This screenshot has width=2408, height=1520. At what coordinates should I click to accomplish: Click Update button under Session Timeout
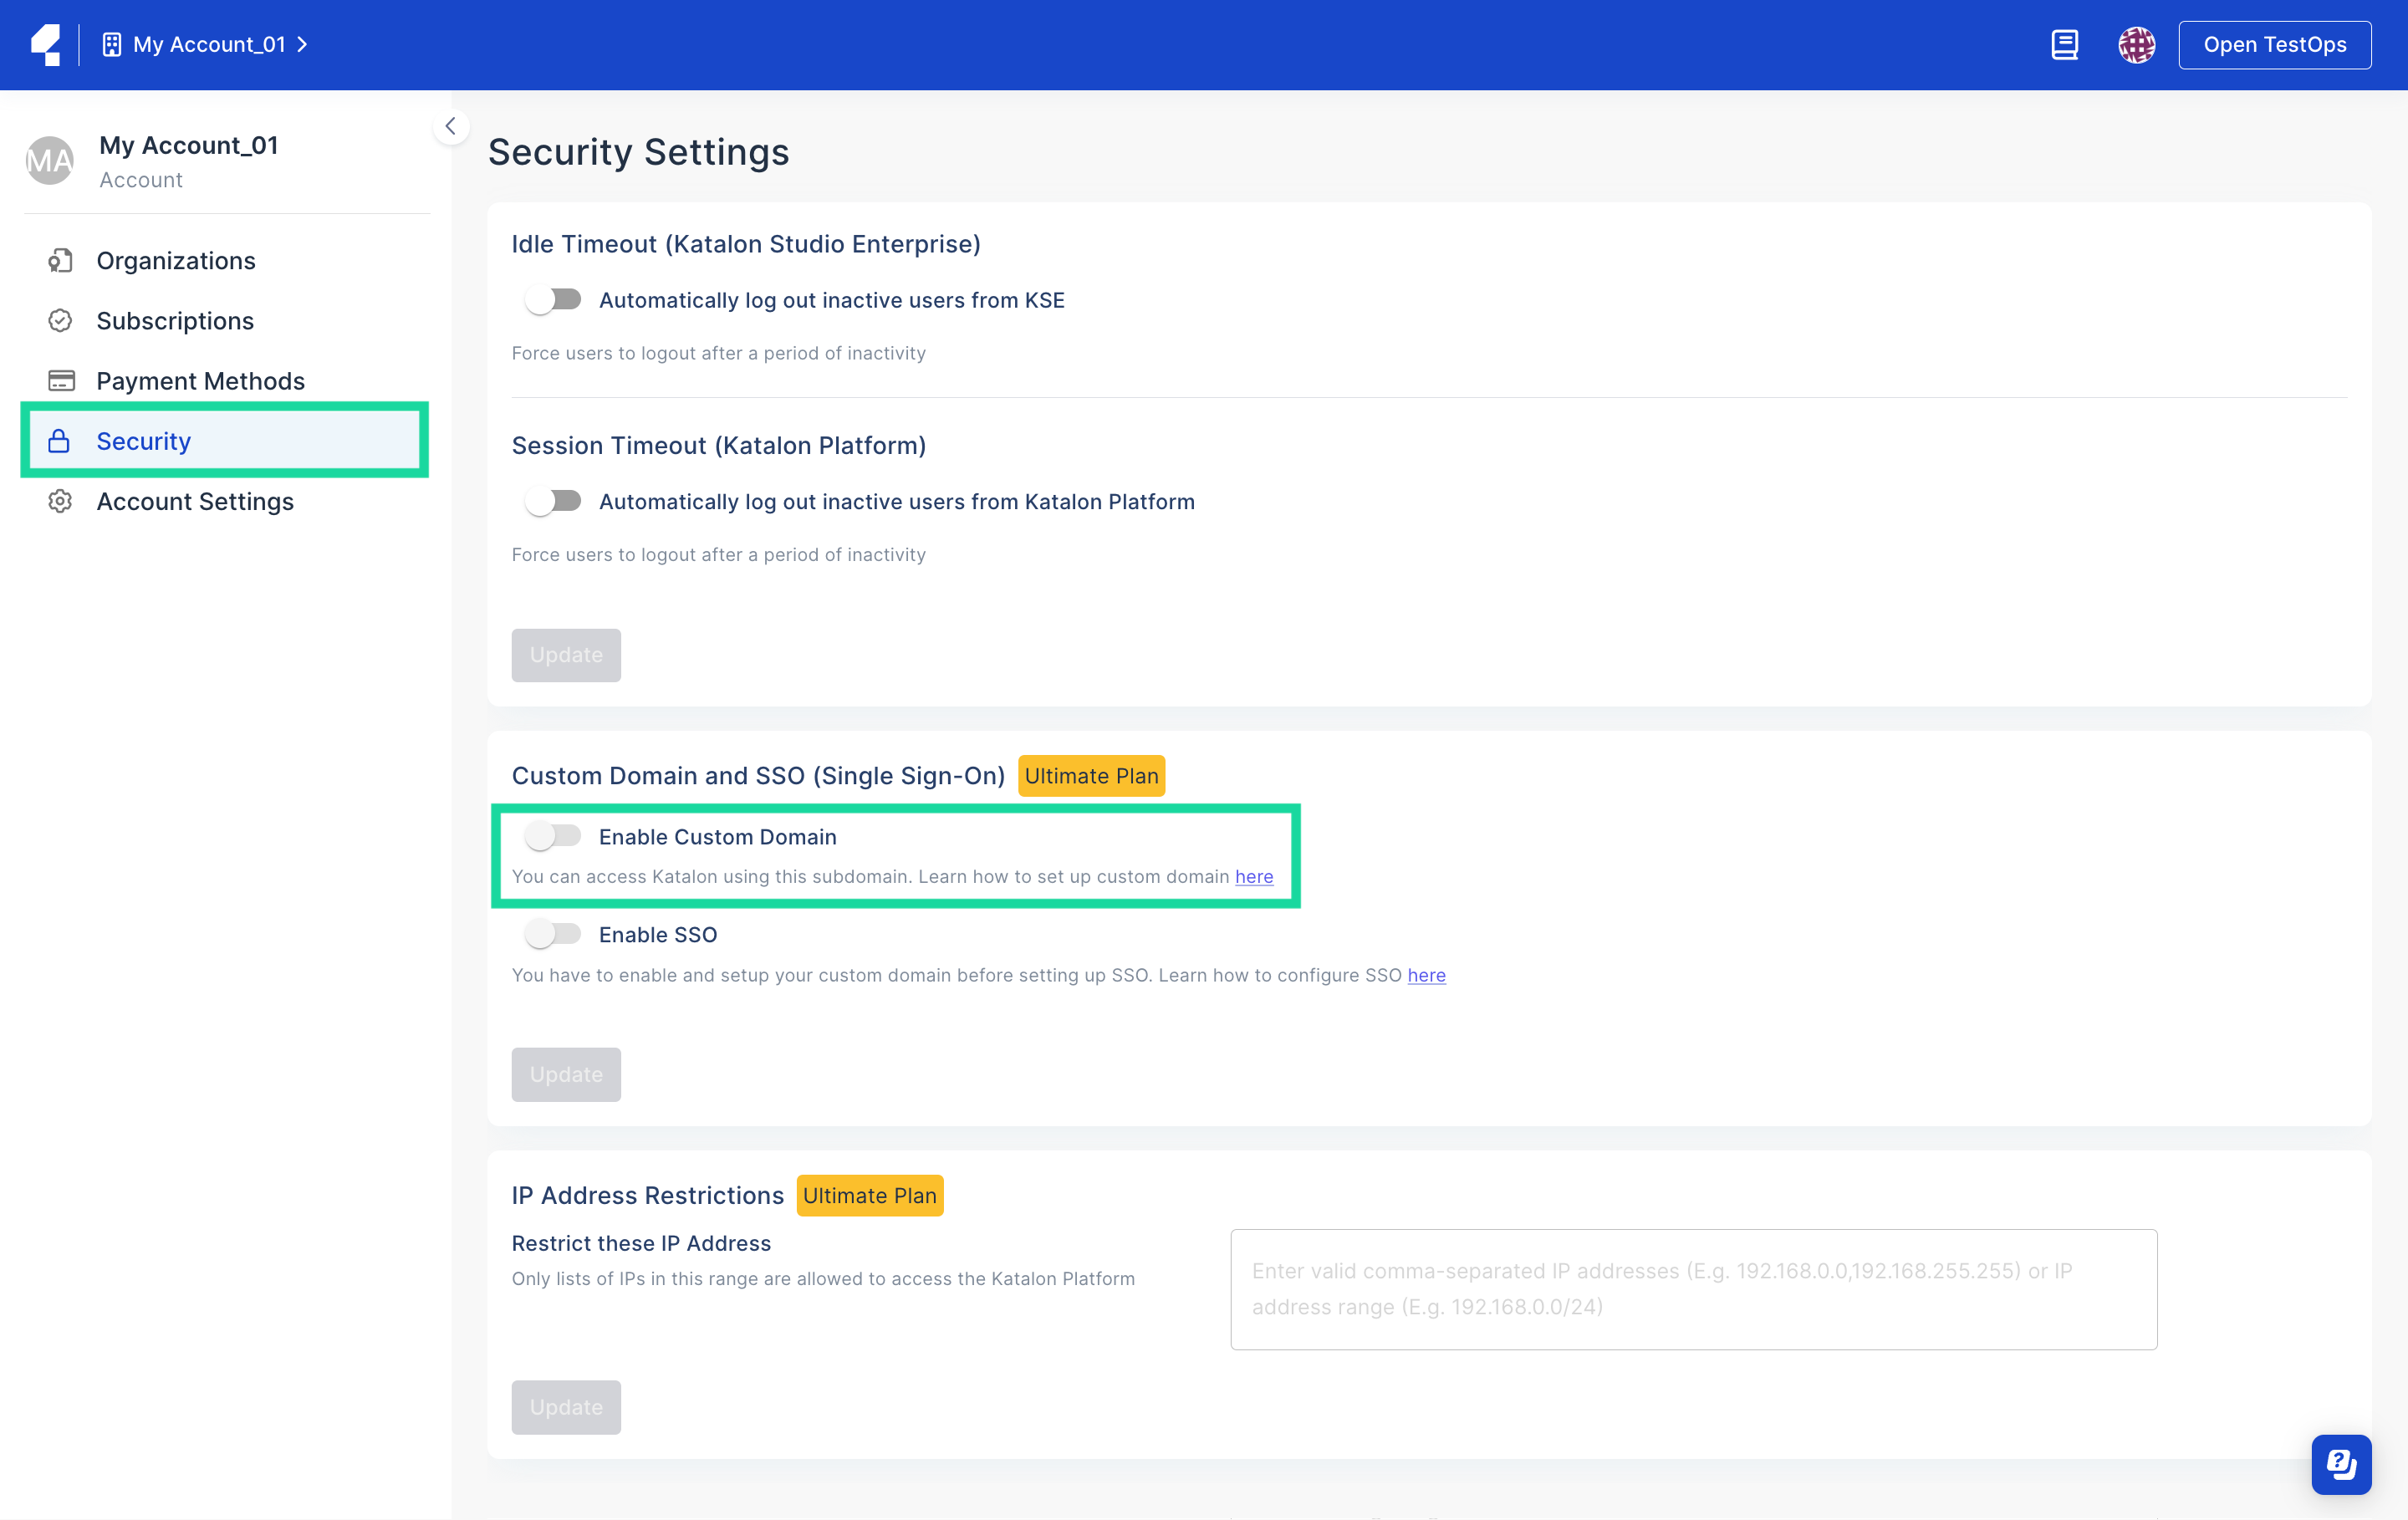coord(566,655)
